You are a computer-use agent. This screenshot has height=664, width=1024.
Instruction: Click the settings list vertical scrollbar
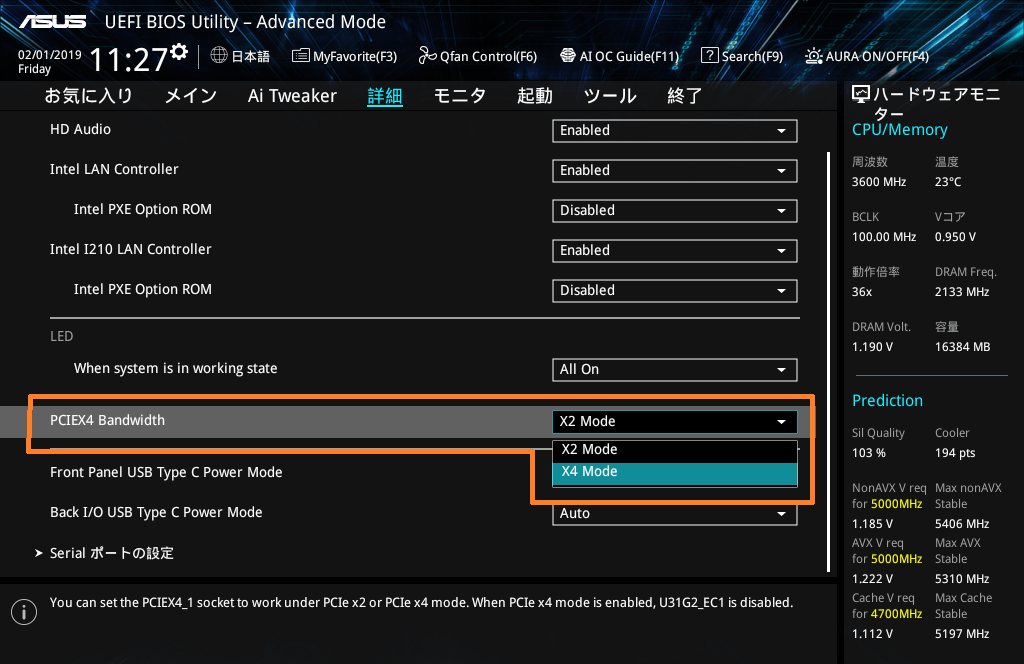828,362
